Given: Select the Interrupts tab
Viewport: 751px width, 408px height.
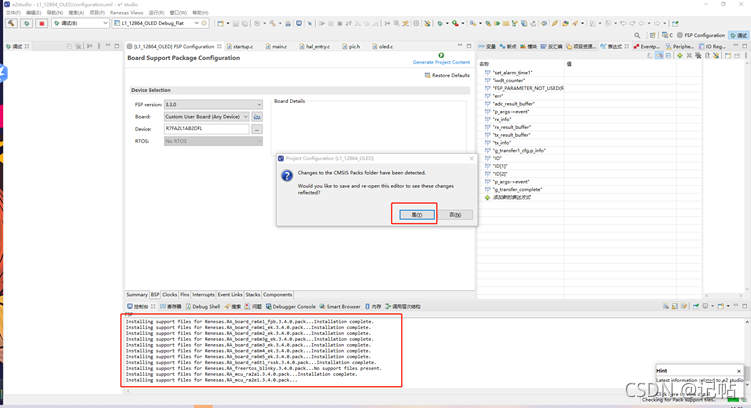Looking at the screenshot, I should pyautogui.click(x=204, y=295).
